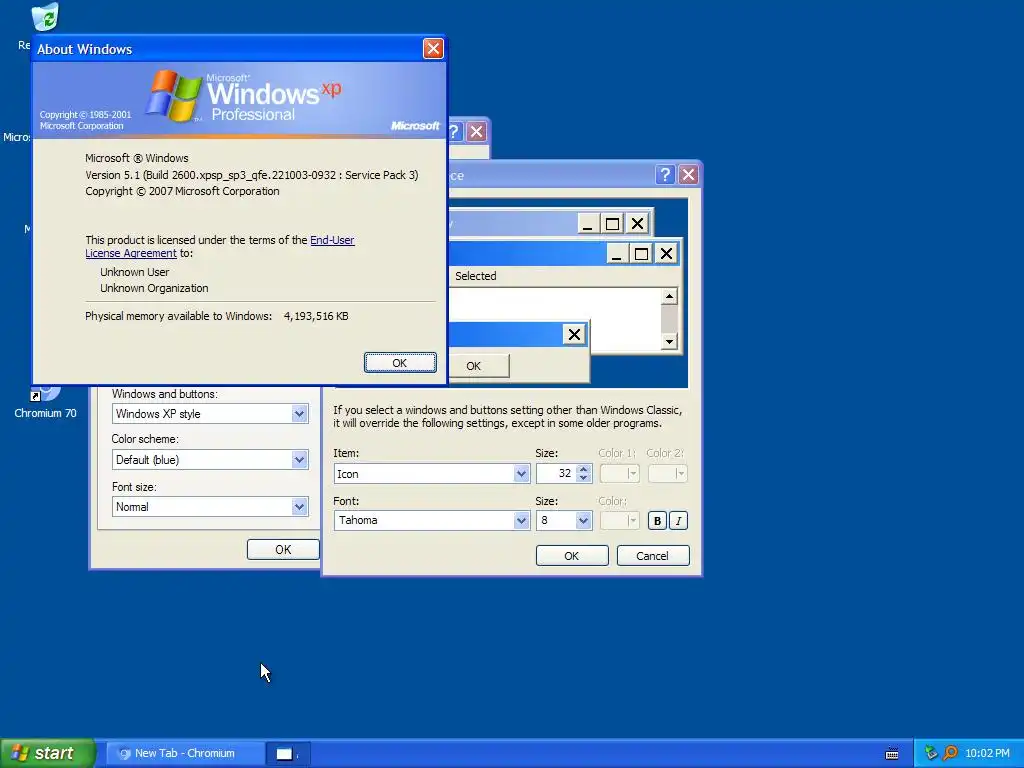Increase the Item size spinner value
Viewport: 1024px width, 768px height.
click(x=583, y=469)
